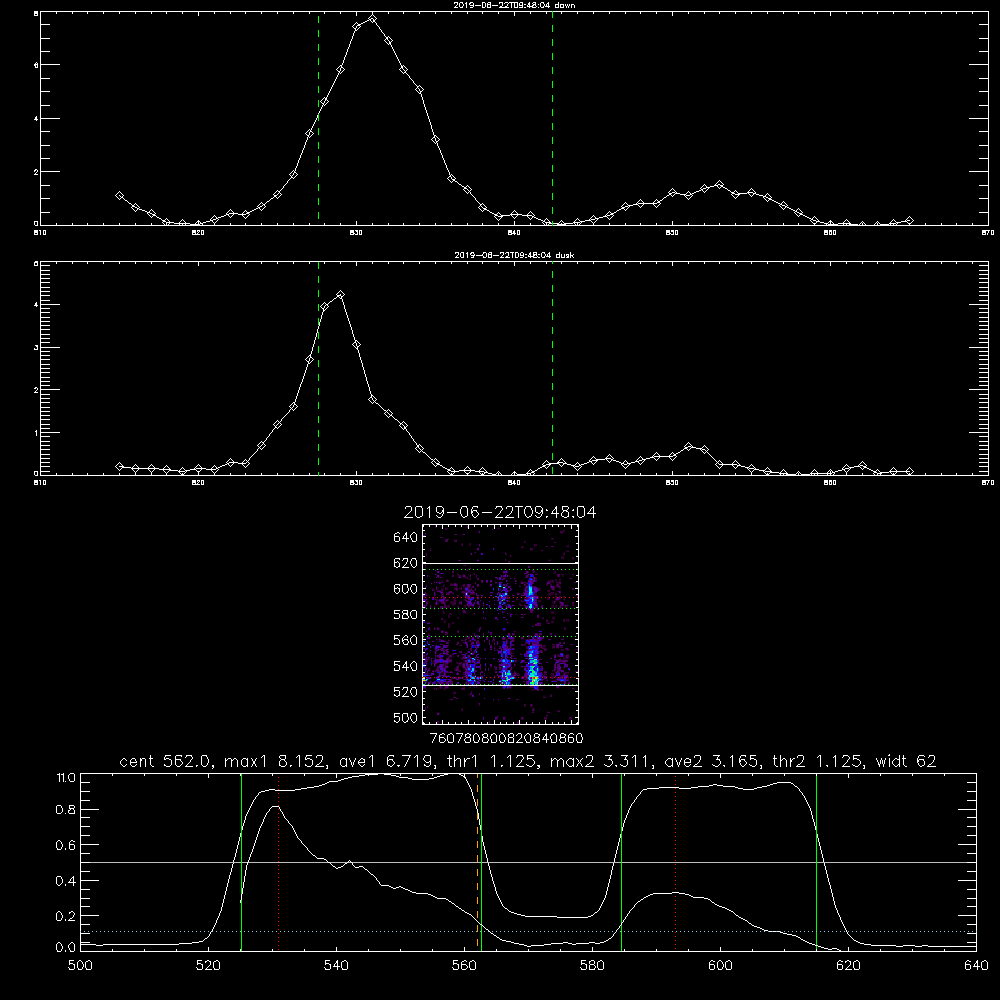The width and height of the screenshot is (1000, 1000).
Task: Click the dawn plot title text
Action: [514, 5]
